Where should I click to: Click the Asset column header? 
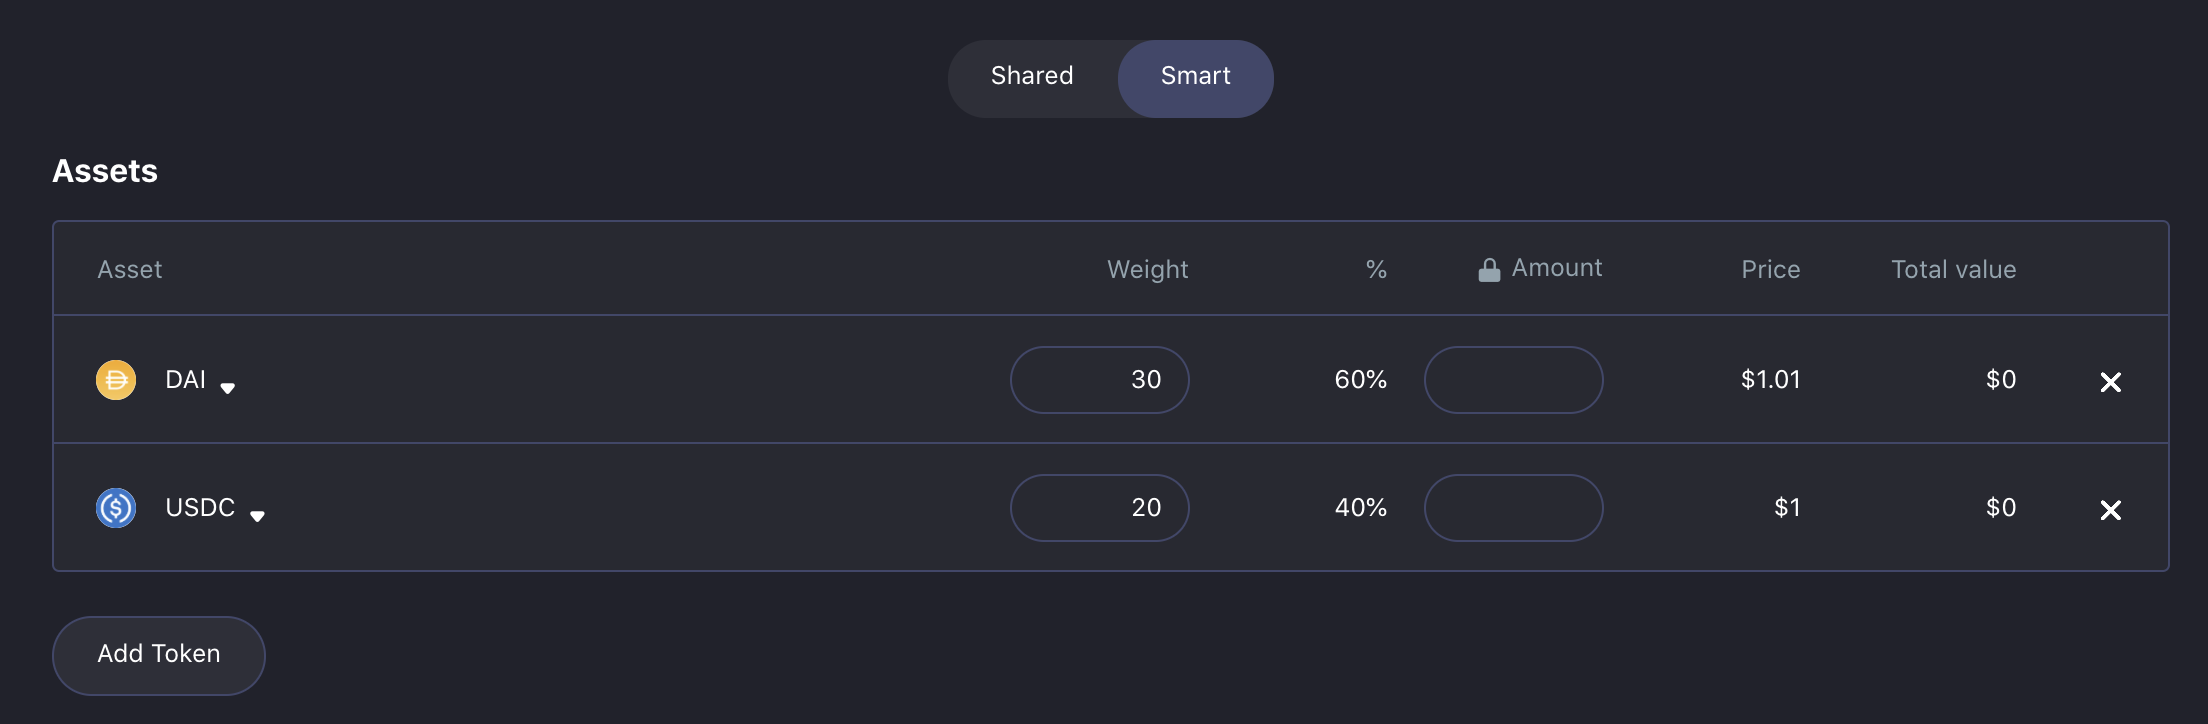click(x=130, y=270)
